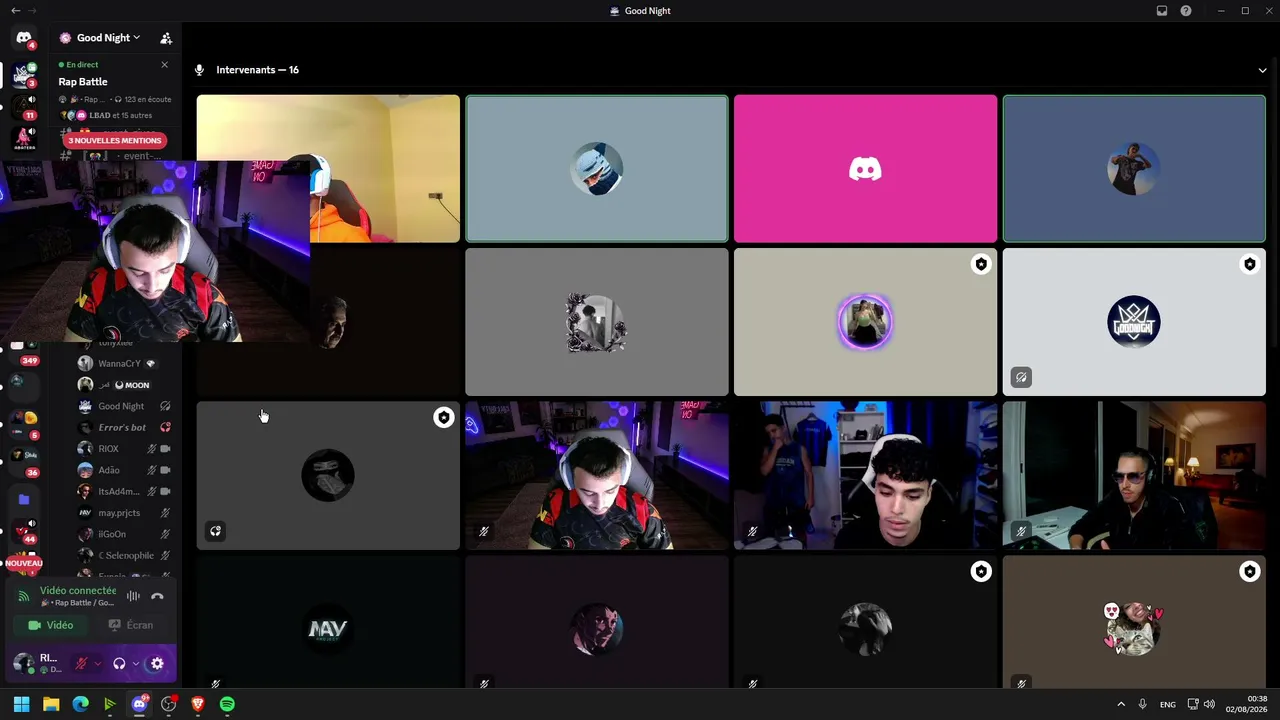Open Discord user settings gear
Image resolution: width=1280 pixels, height=720 pixels.
pyautogui.click(x=157, y=663)
